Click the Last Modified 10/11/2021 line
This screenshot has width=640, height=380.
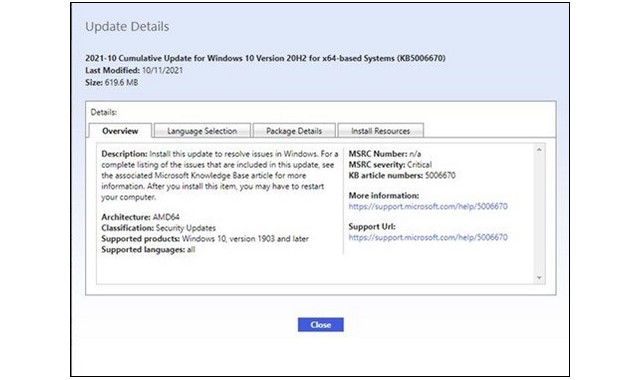[x=134, y=70]
